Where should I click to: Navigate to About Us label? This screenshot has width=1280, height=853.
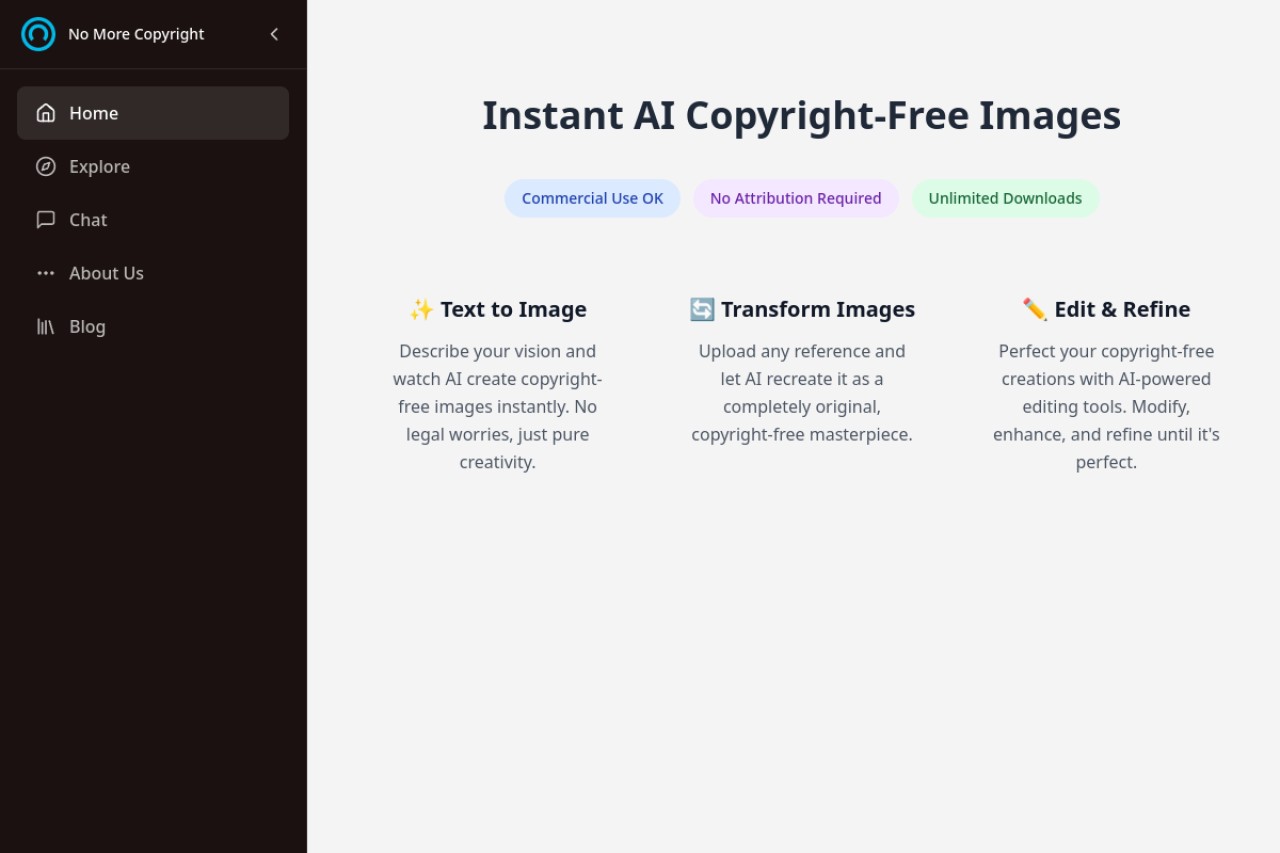(107, 273)
